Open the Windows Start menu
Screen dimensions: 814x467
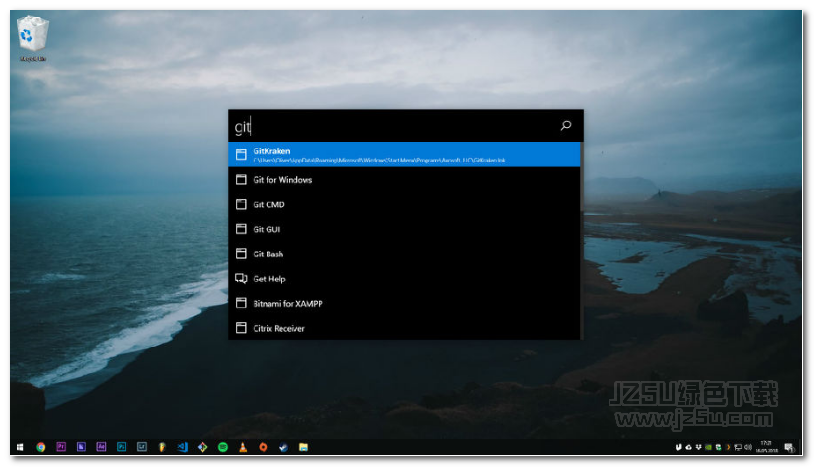(x=20, y=447)
